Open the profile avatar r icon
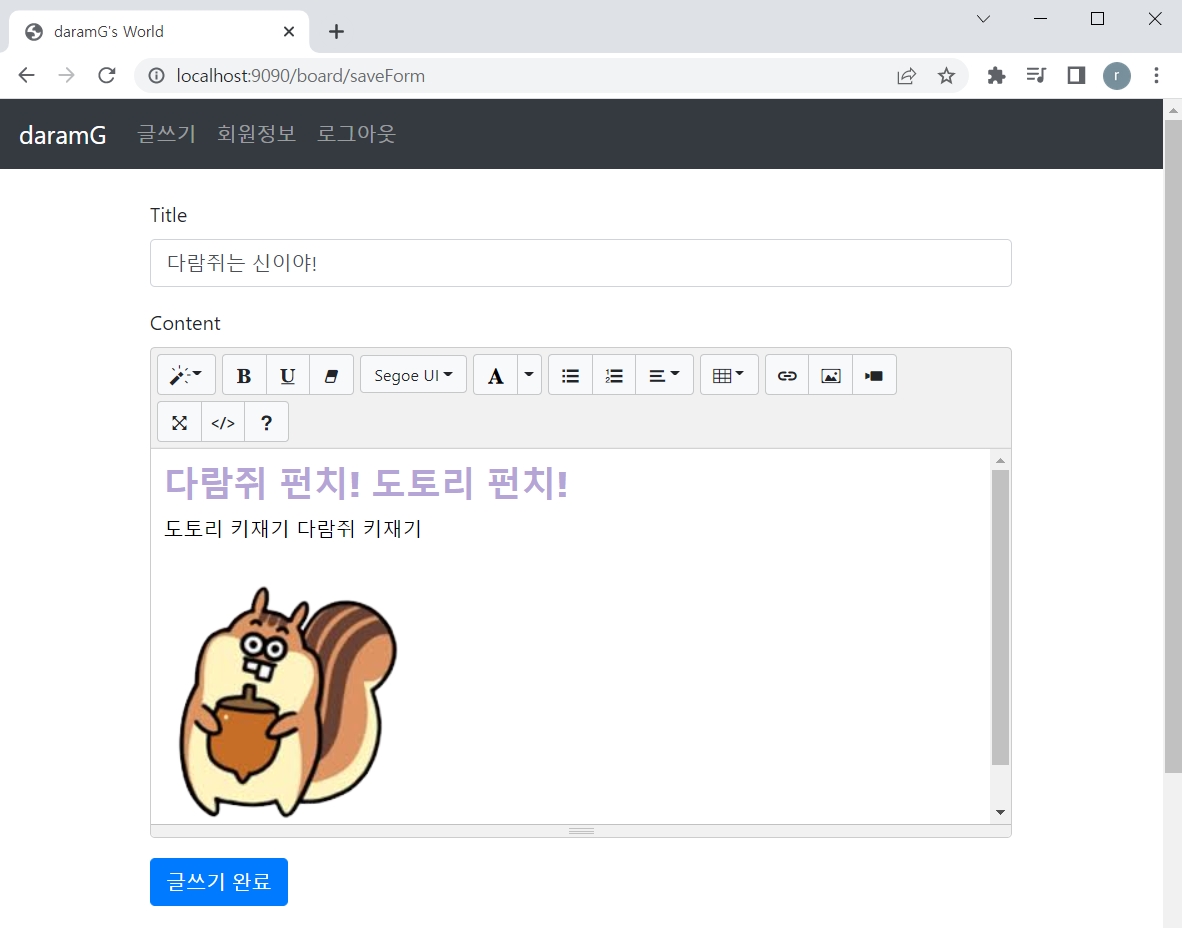Image resolution: width=1182 pixels, height=928 pixels. coord(1116,75)
